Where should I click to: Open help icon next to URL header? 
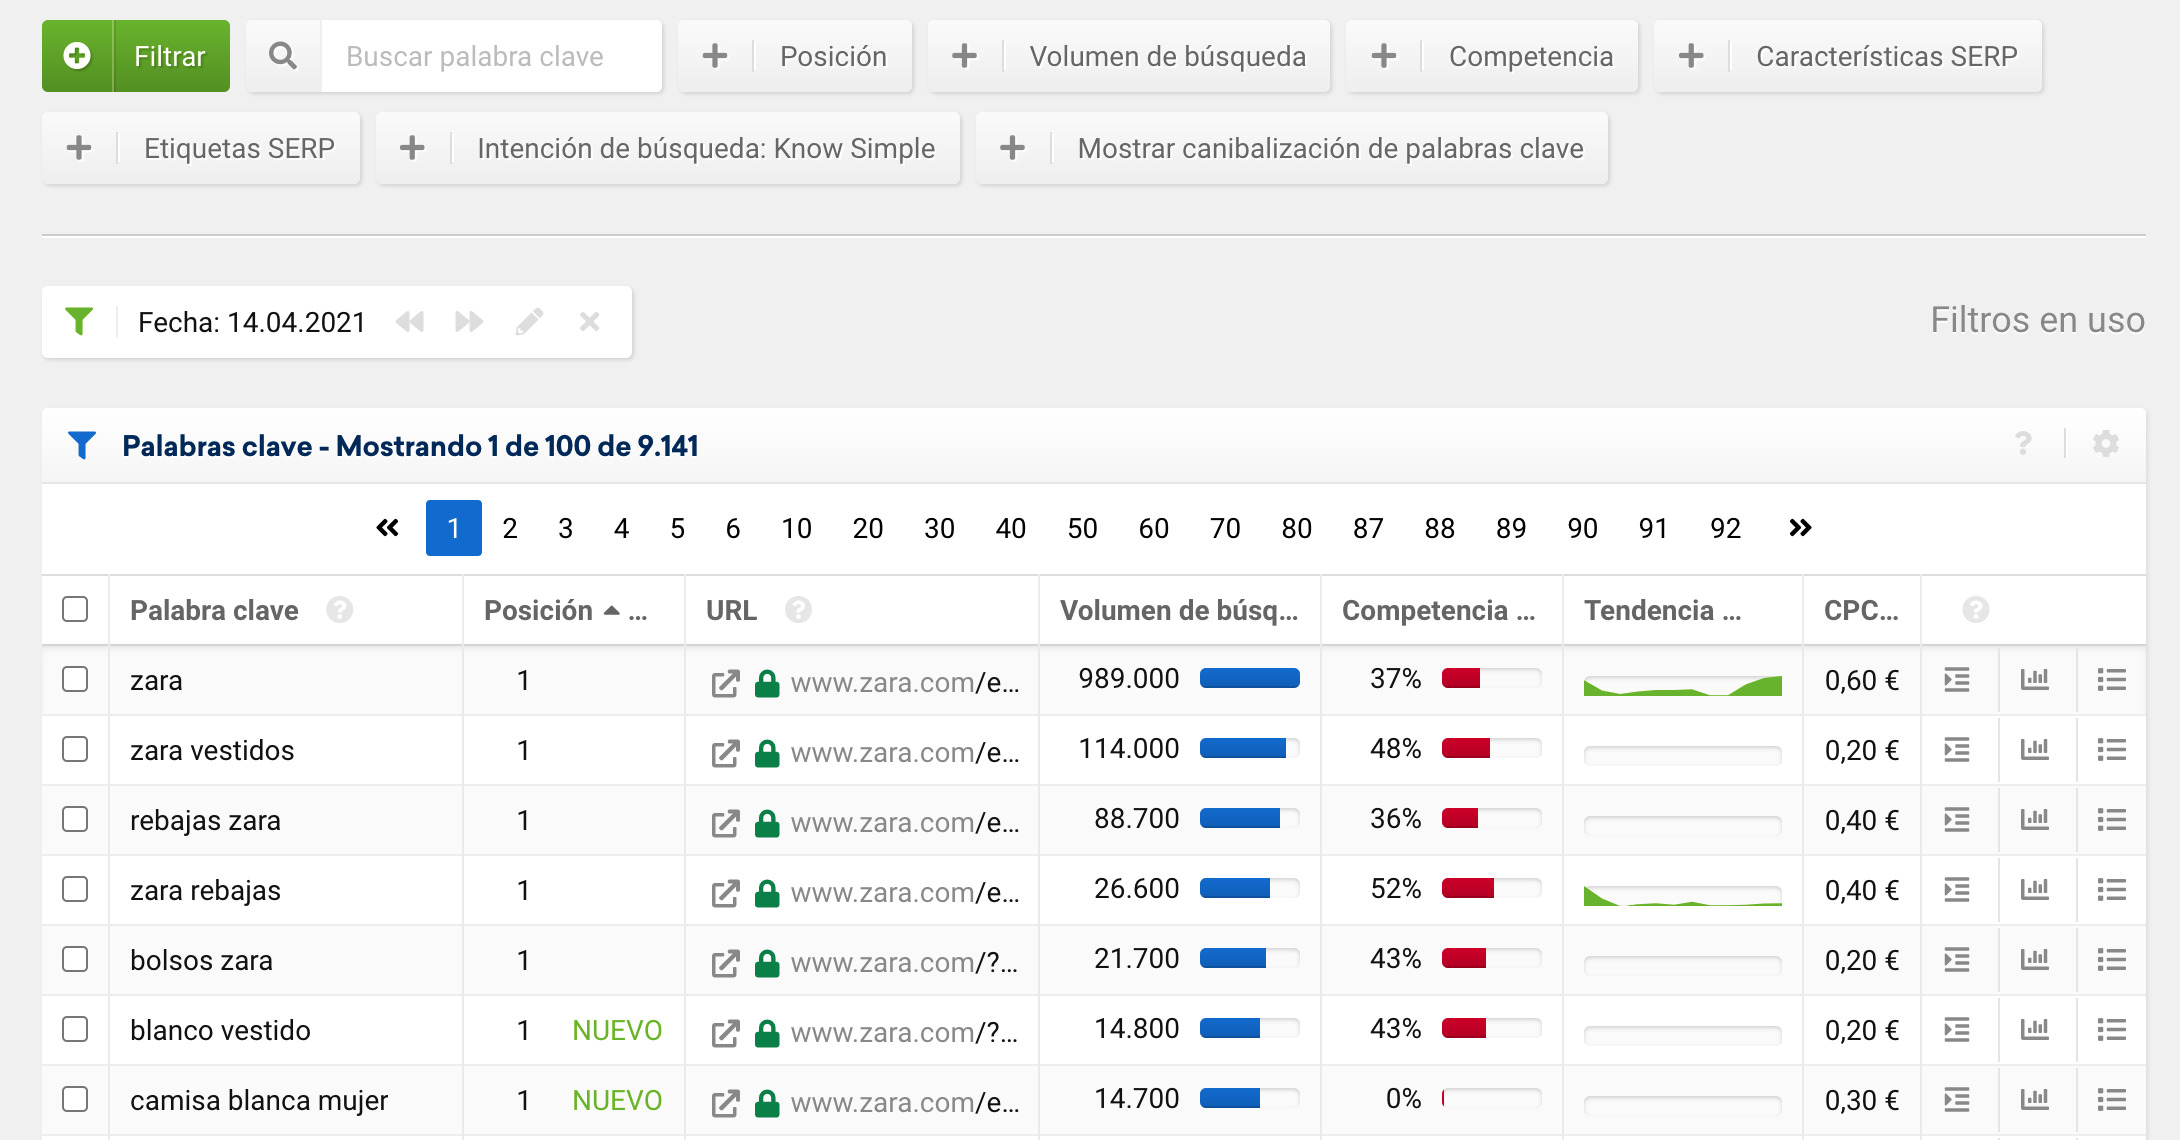click(x=798, y=610)
